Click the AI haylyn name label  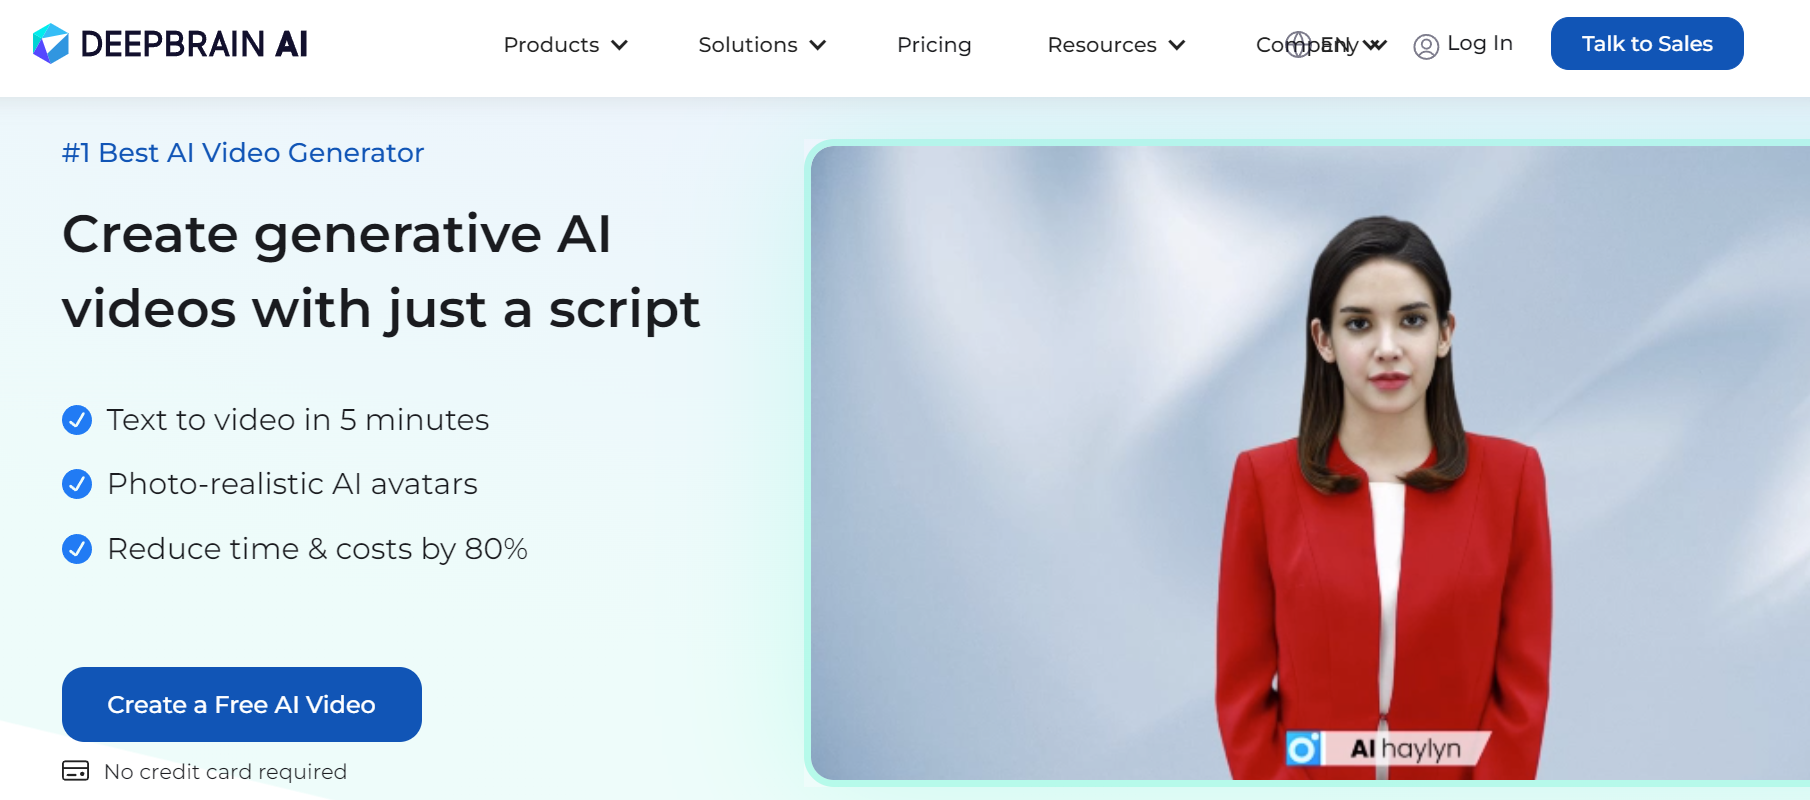1406,748
